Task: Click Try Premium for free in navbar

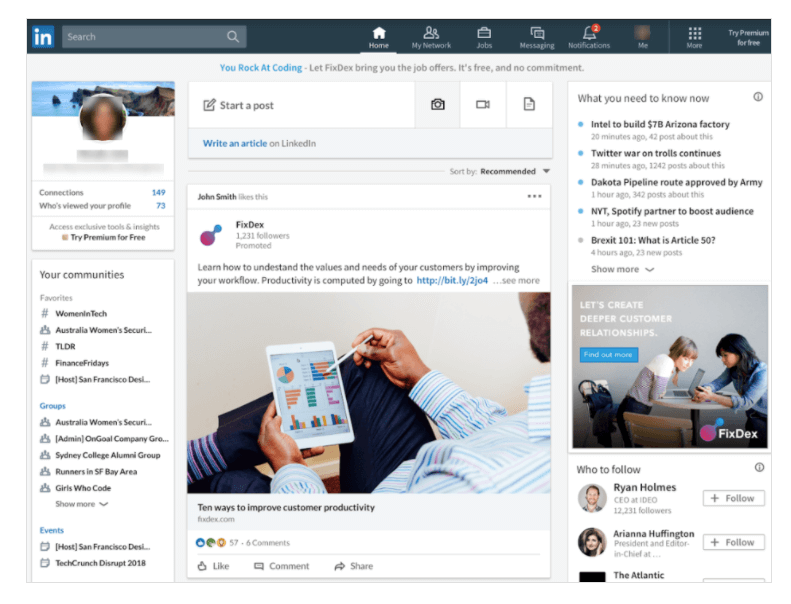Action: click(748, 38)
